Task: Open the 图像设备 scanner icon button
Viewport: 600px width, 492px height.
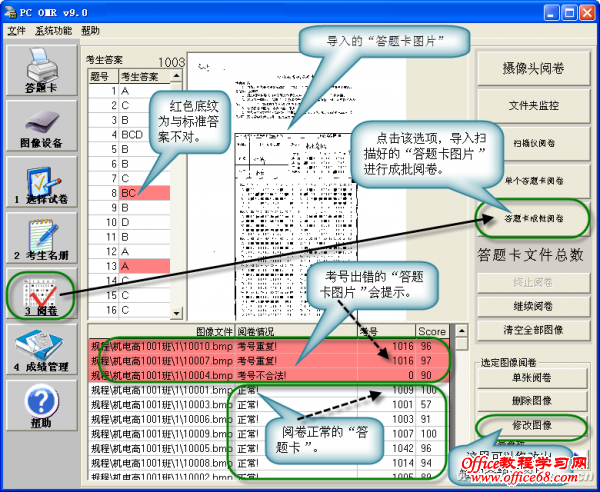Action: coord(41,126)
